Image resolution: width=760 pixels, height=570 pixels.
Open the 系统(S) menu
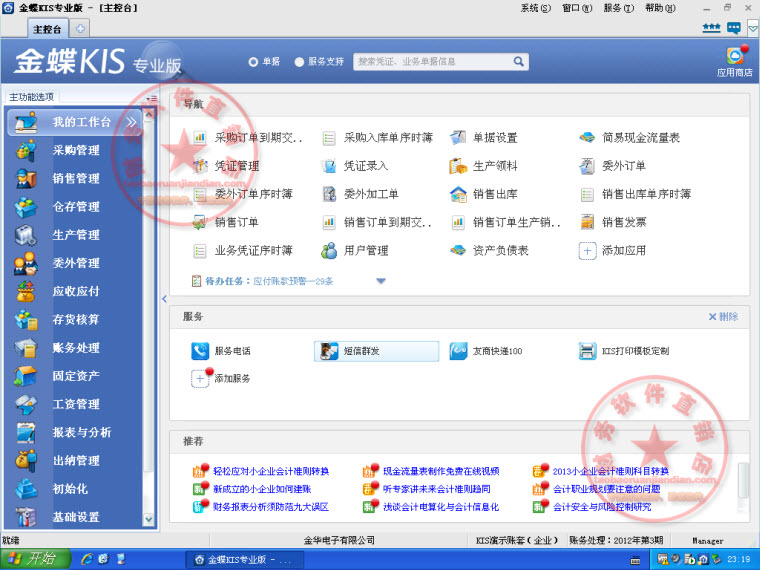[x=535, y=8]
